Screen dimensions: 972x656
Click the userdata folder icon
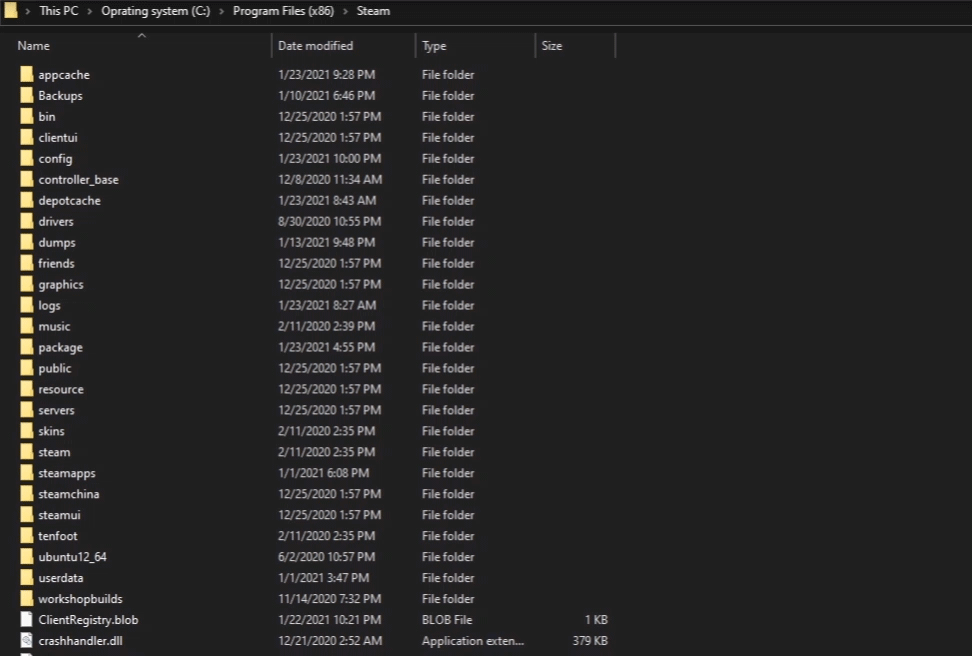[x=26, y=578]
